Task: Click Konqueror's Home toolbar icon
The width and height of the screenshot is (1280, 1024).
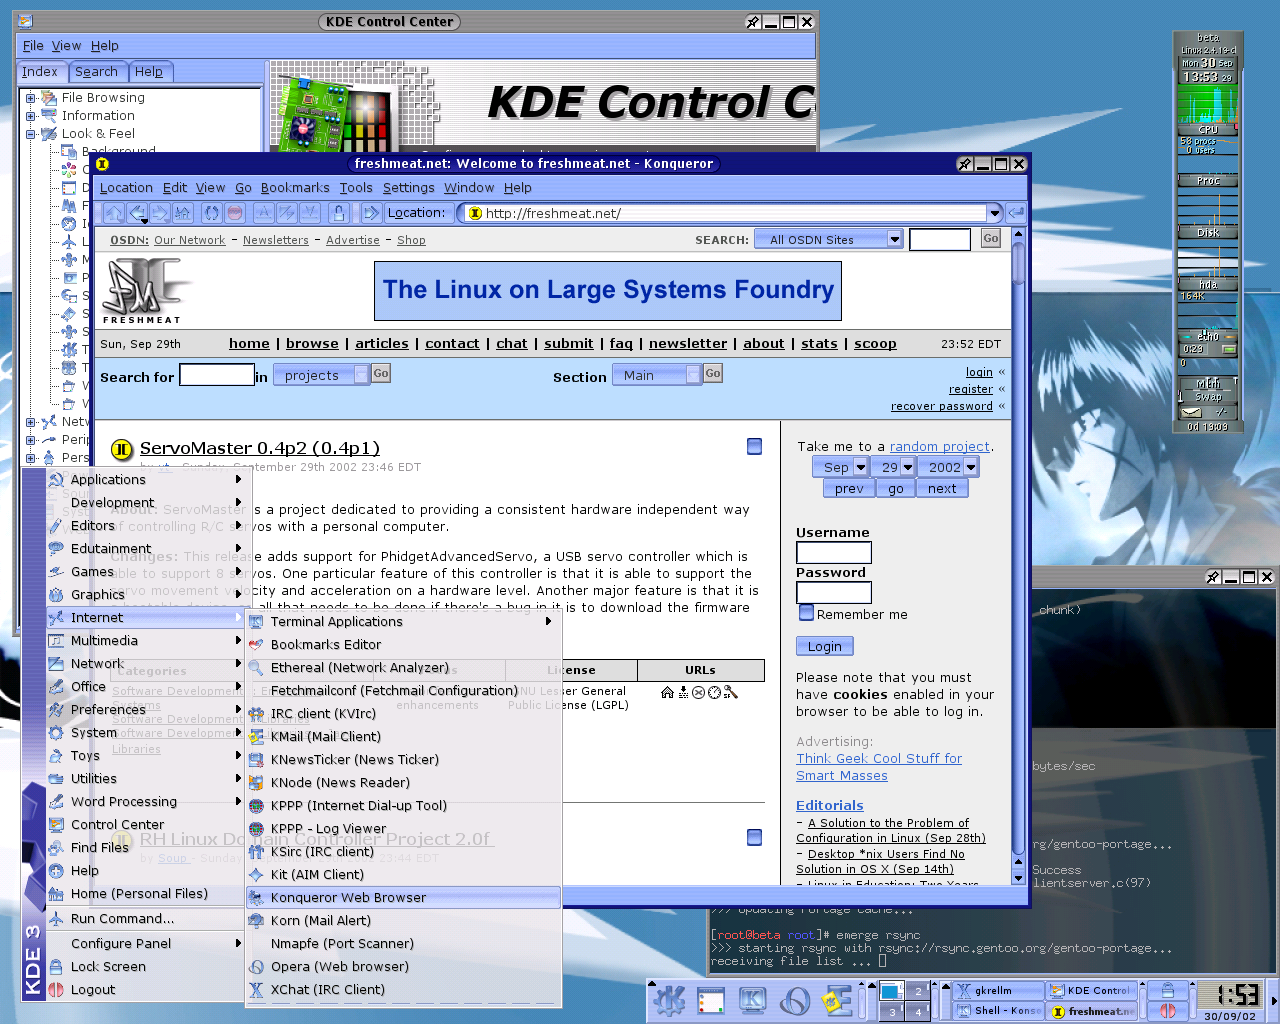Action: click(182, 213)
